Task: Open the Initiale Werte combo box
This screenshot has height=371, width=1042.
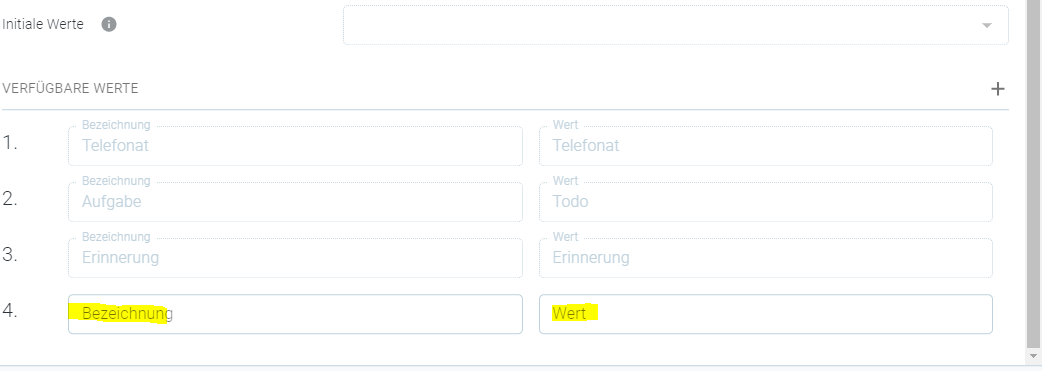Action: (x=675, y=25)
